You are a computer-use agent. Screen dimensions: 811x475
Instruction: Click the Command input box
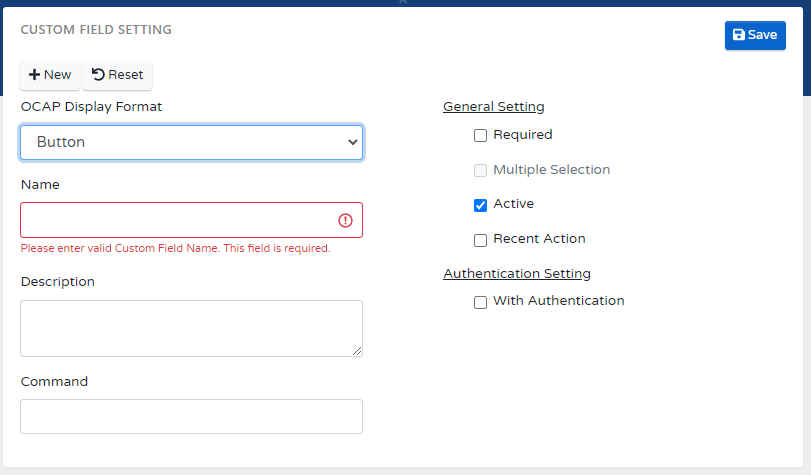[191, 417]
